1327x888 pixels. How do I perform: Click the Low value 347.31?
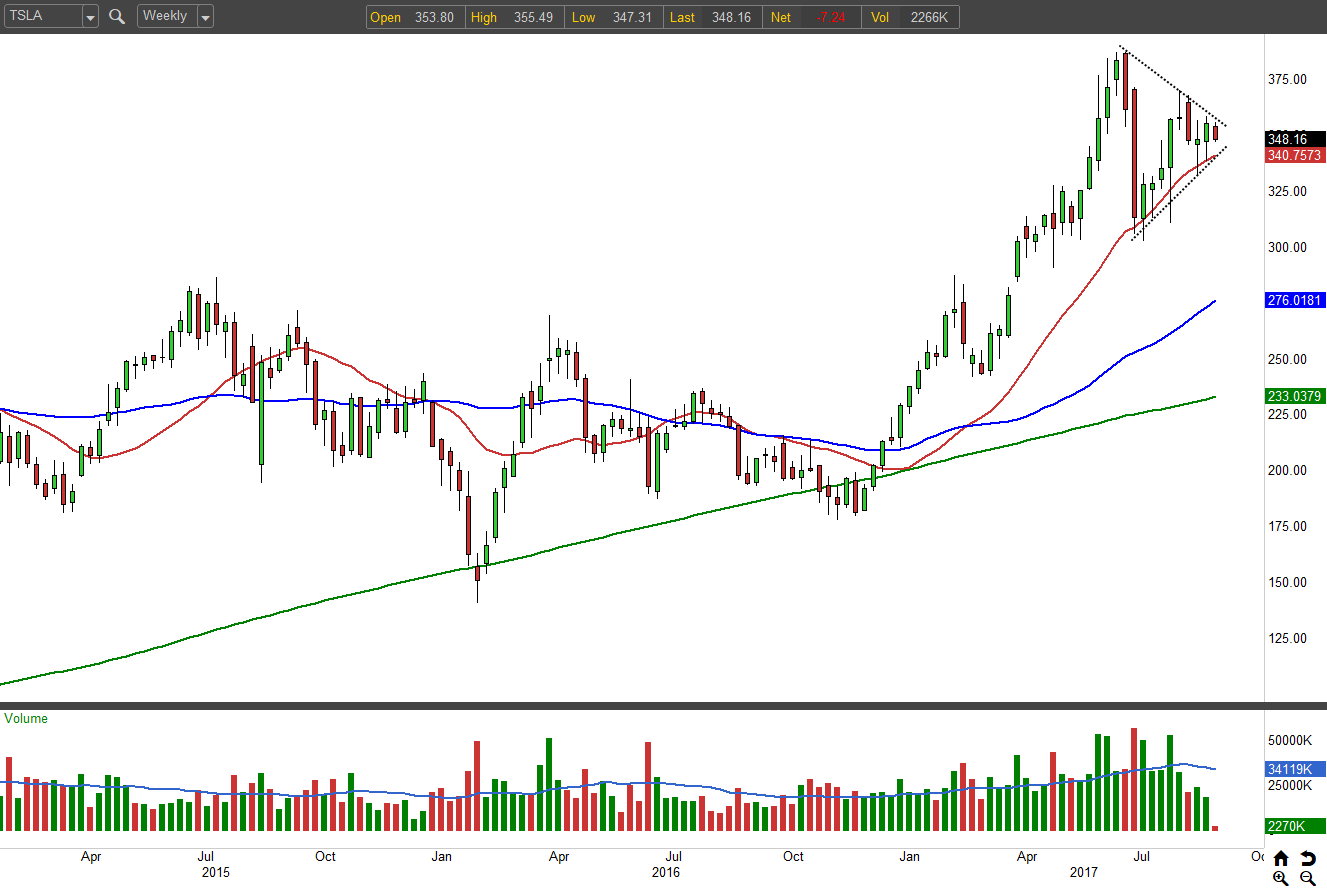tap(630, 18)
